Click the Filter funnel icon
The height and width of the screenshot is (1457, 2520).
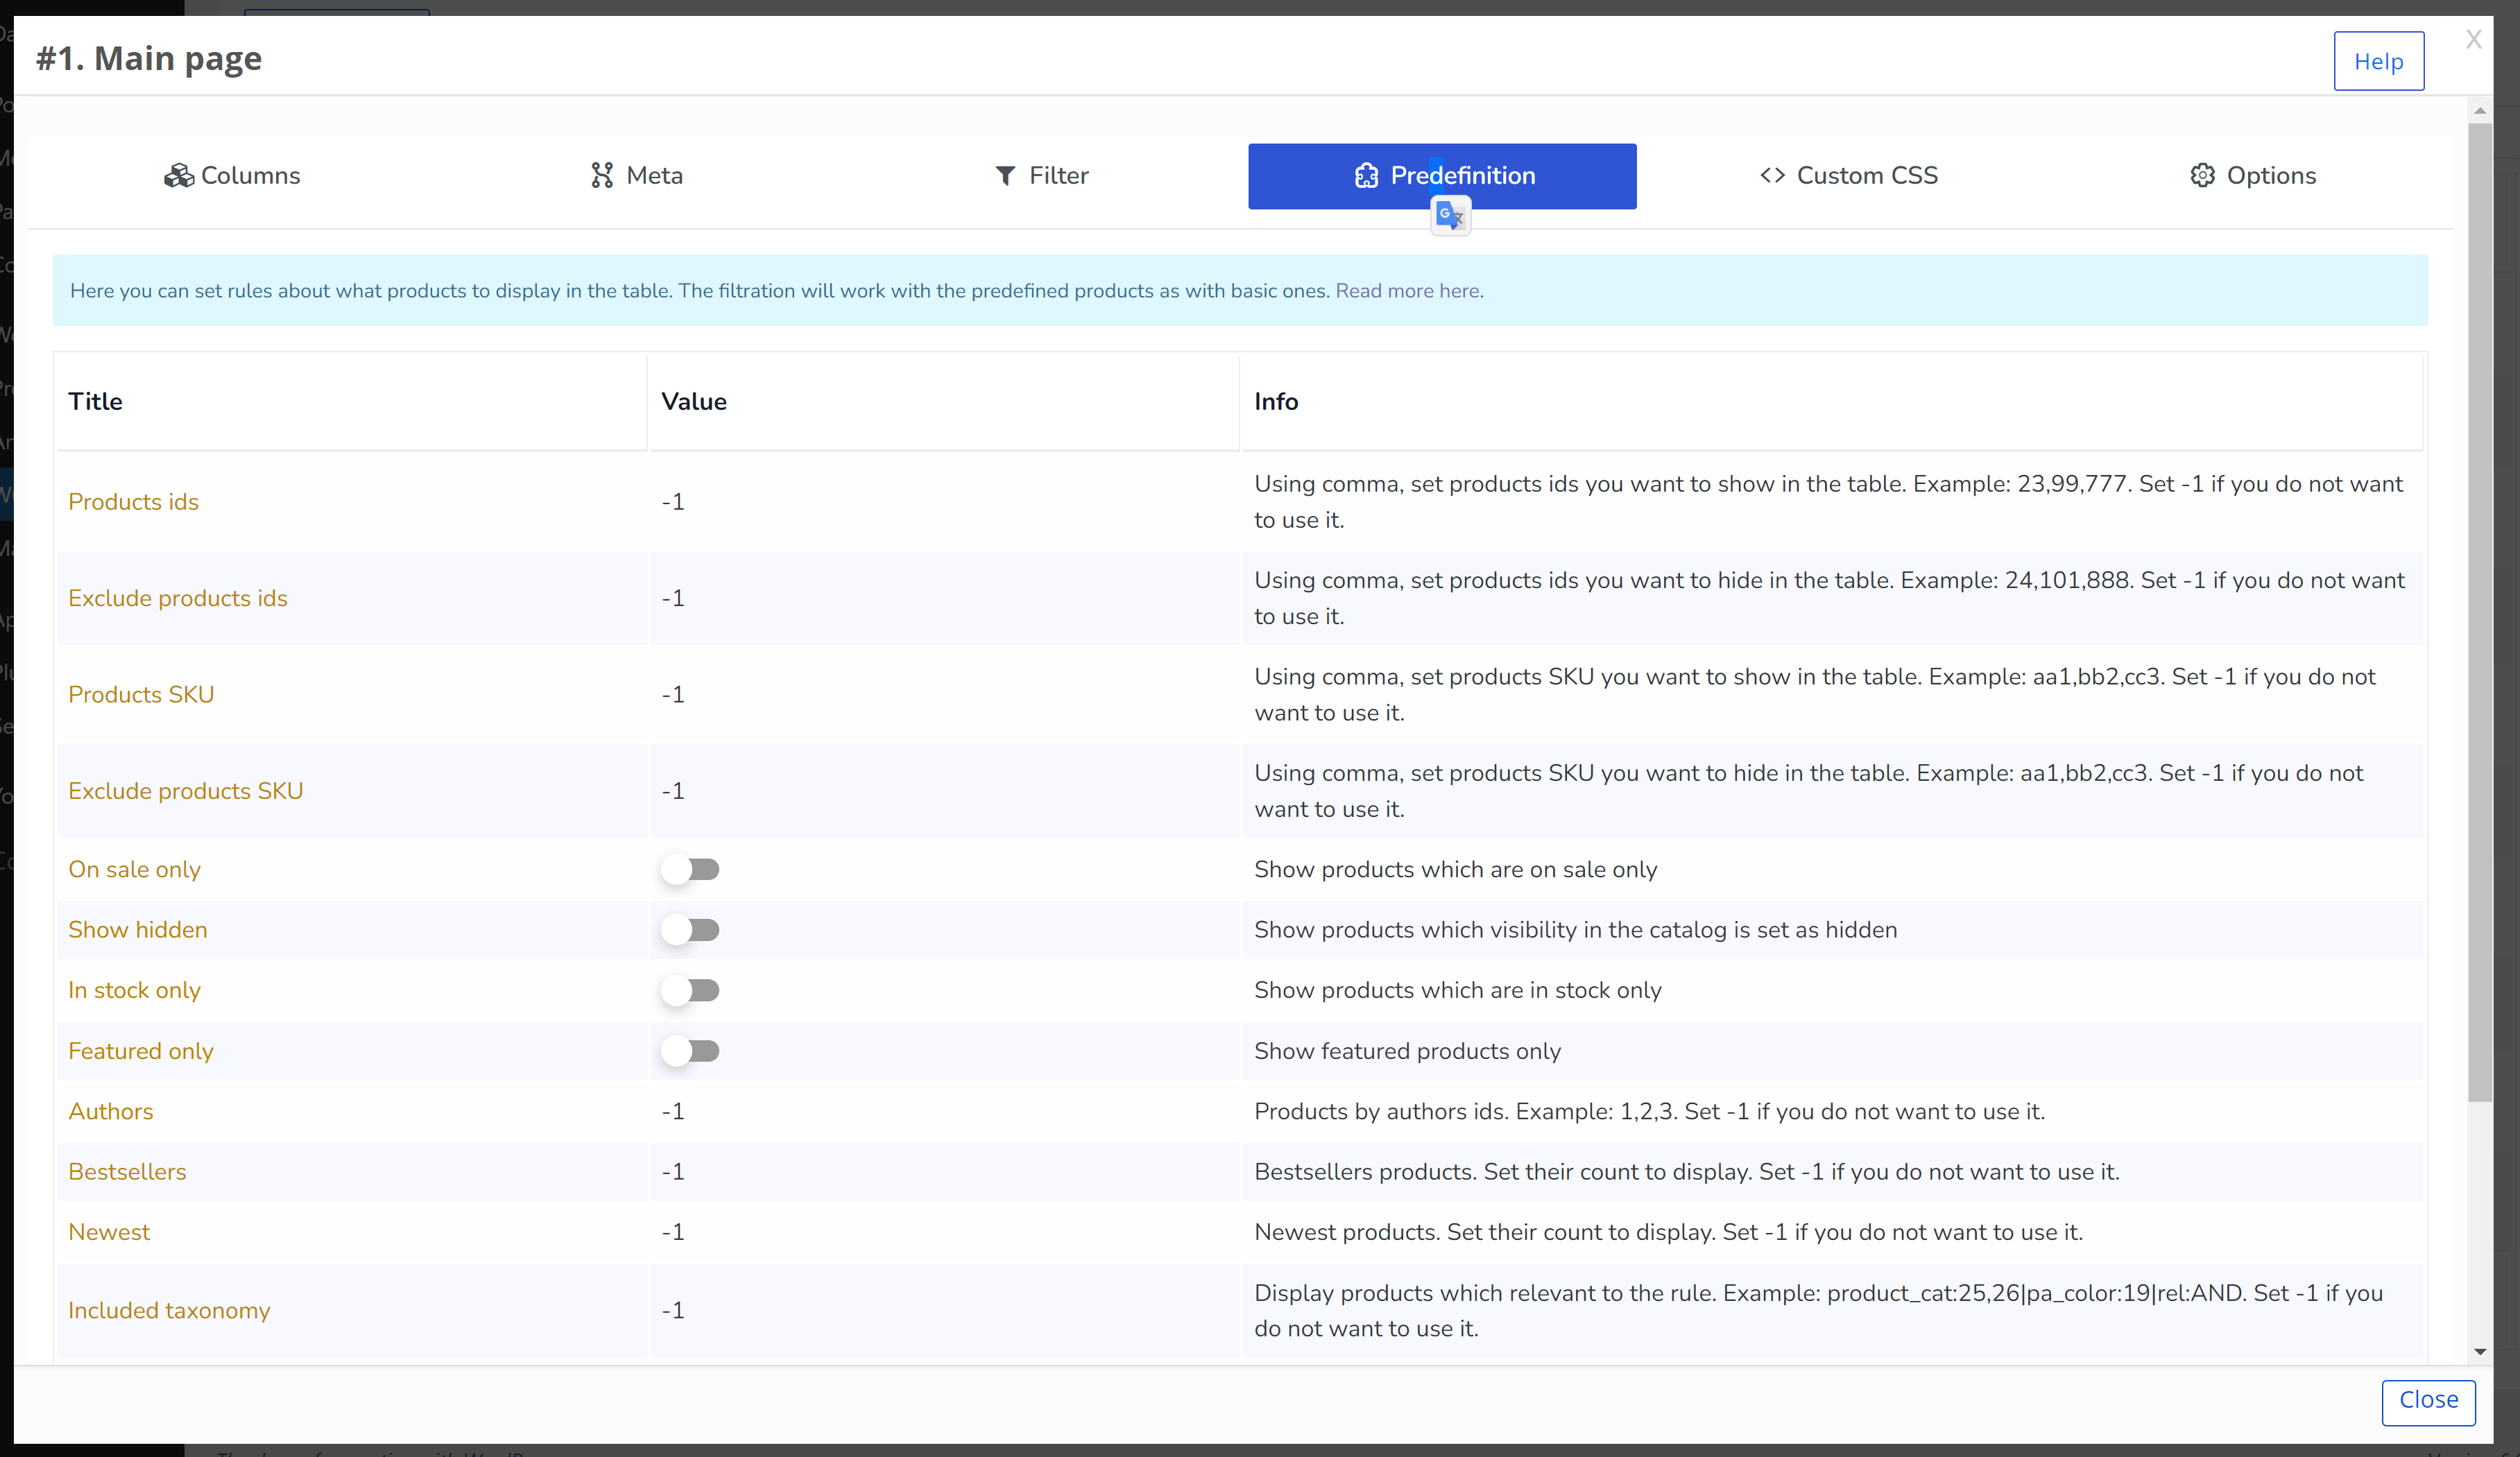click(x=1005, y=176)
